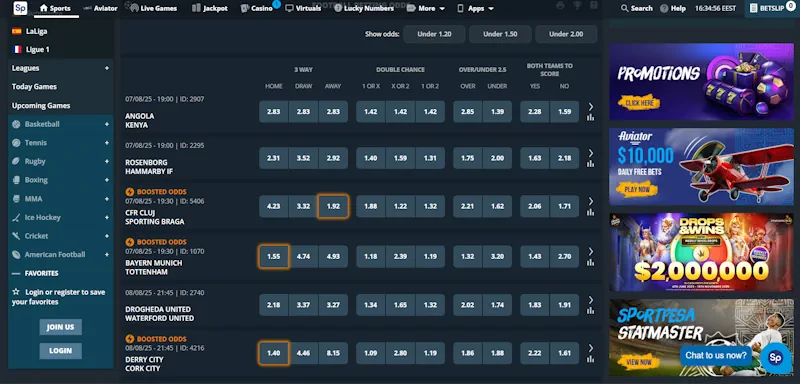View stats chart icon for Drogheda United
The image size is (800, 384).
pos(591,311)
